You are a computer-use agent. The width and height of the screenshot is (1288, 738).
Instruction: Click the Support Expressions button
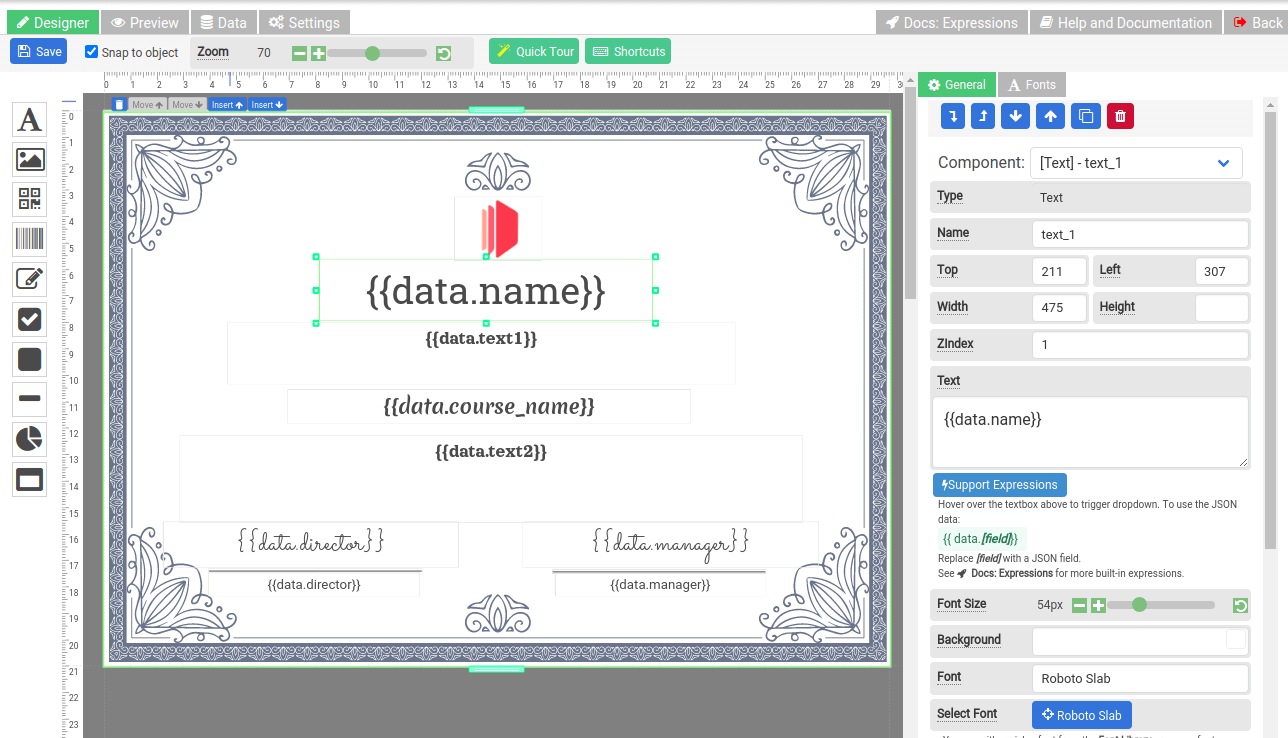point(1000,485)
